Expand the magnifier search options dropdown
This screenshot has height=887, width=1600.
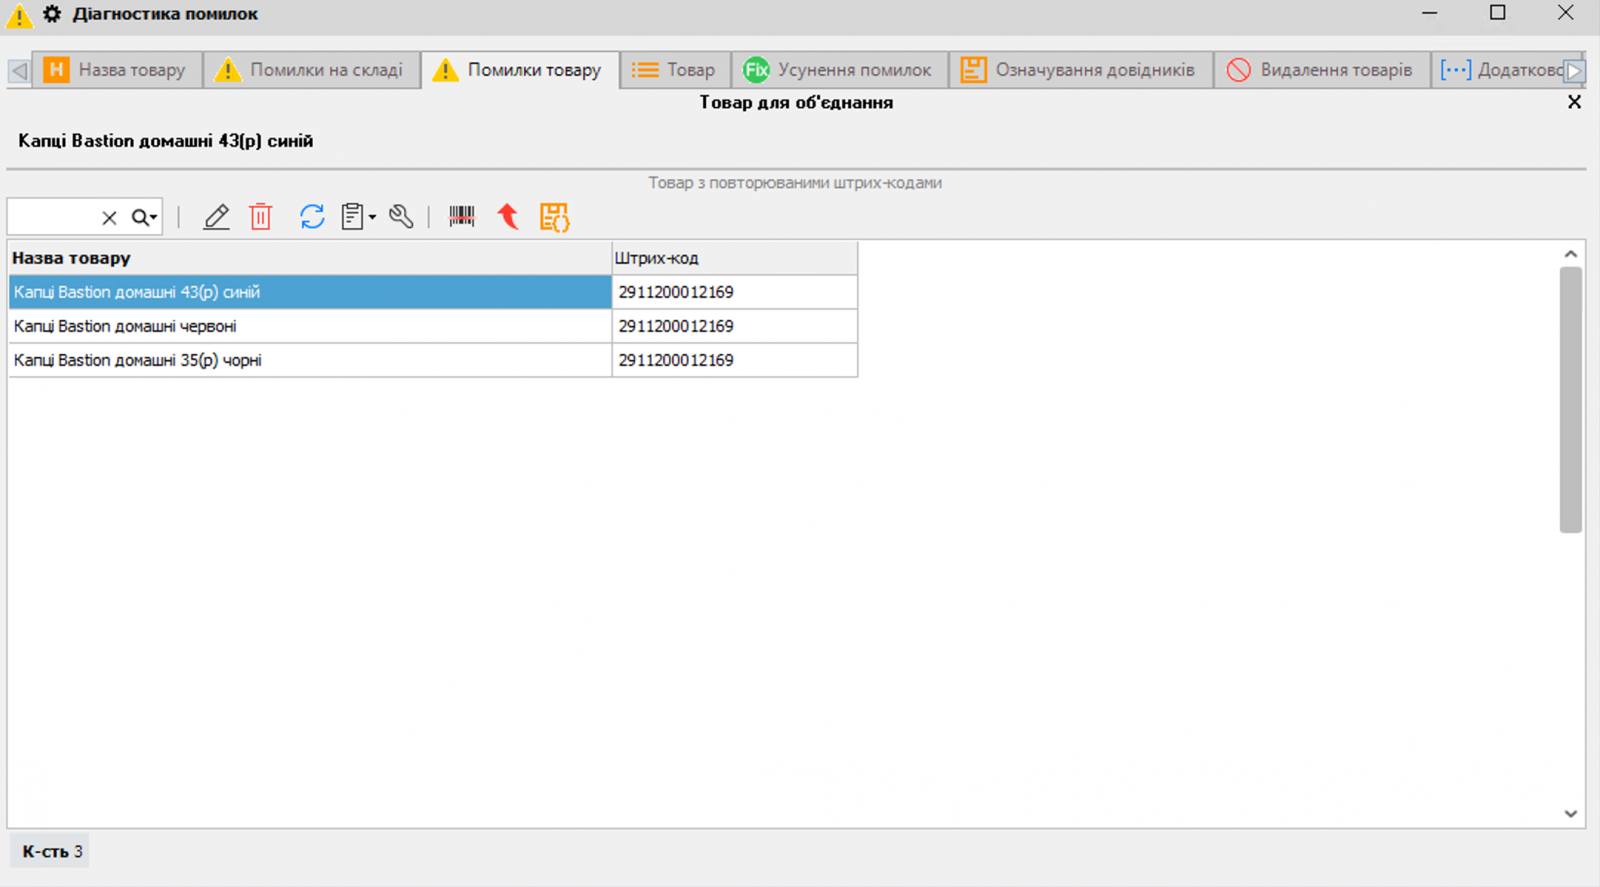tap(146, 218)
